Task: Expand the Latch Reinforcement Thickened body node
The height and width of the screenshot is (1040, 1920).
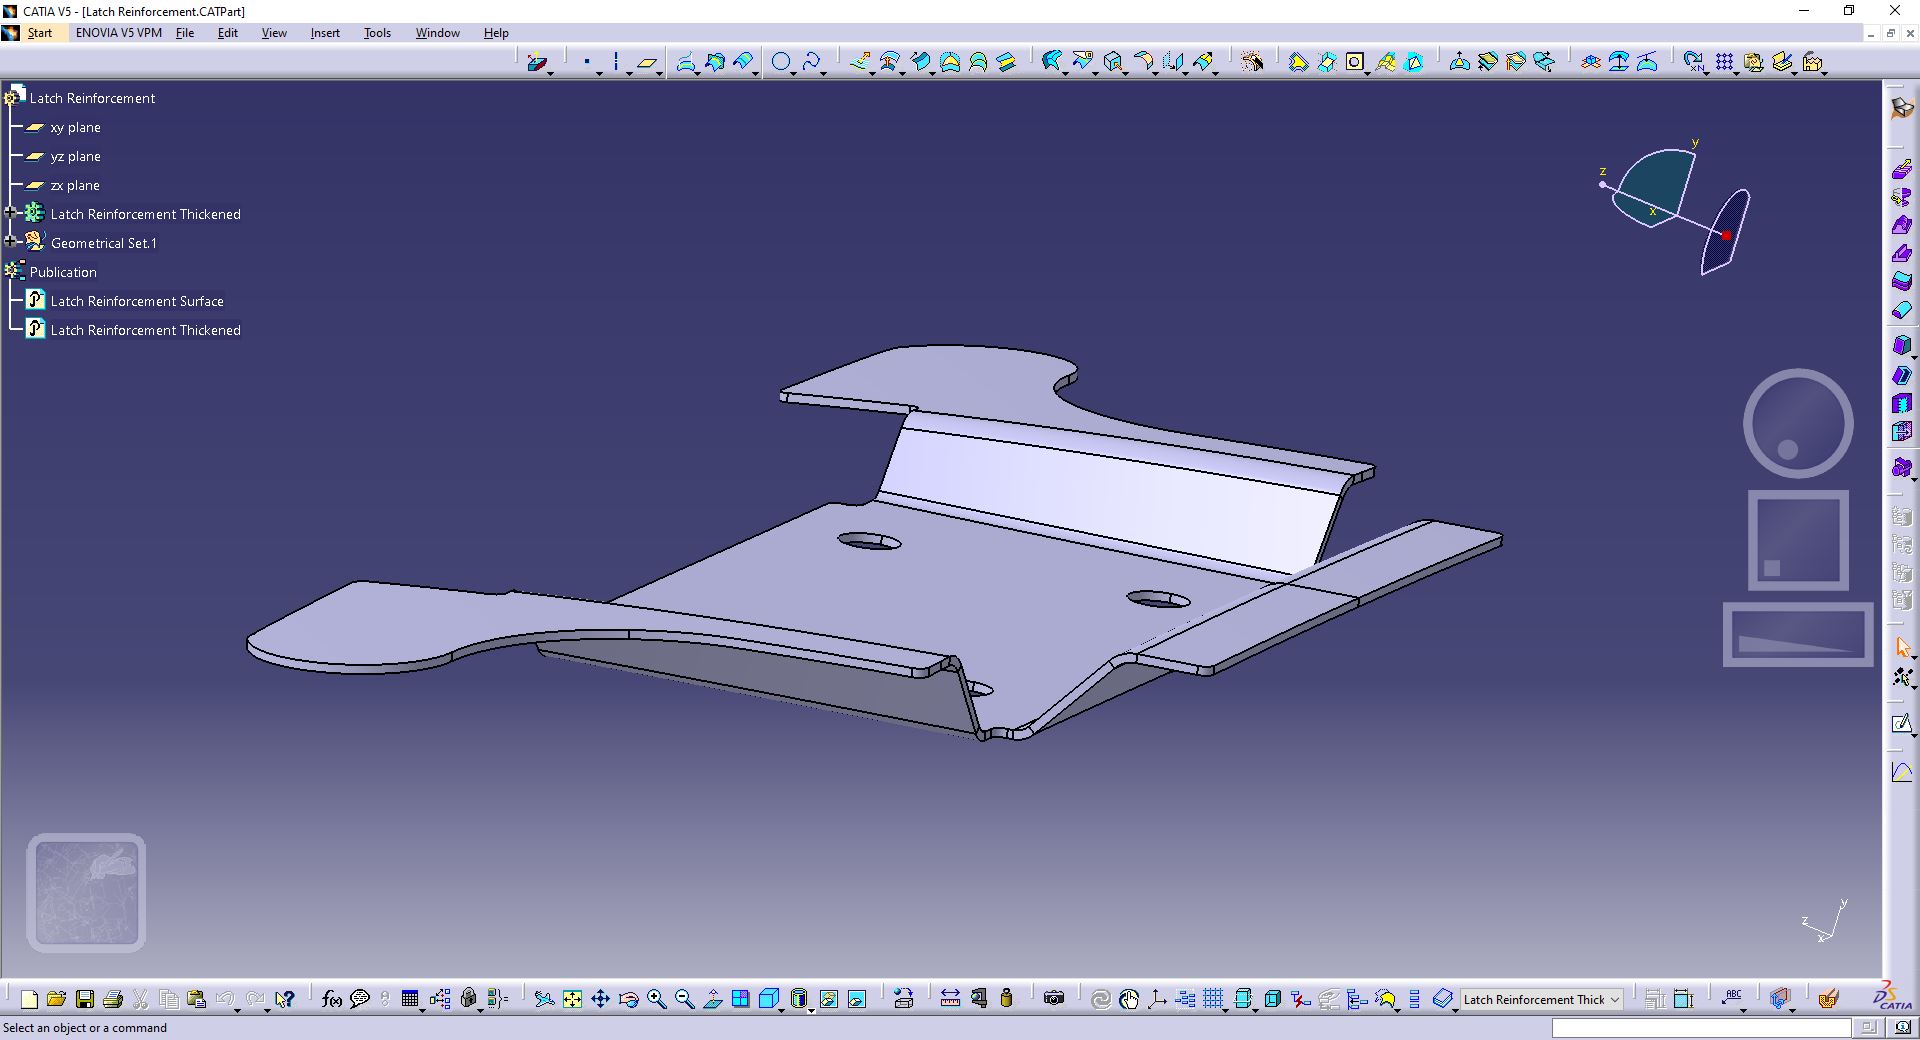Action: 11,213
